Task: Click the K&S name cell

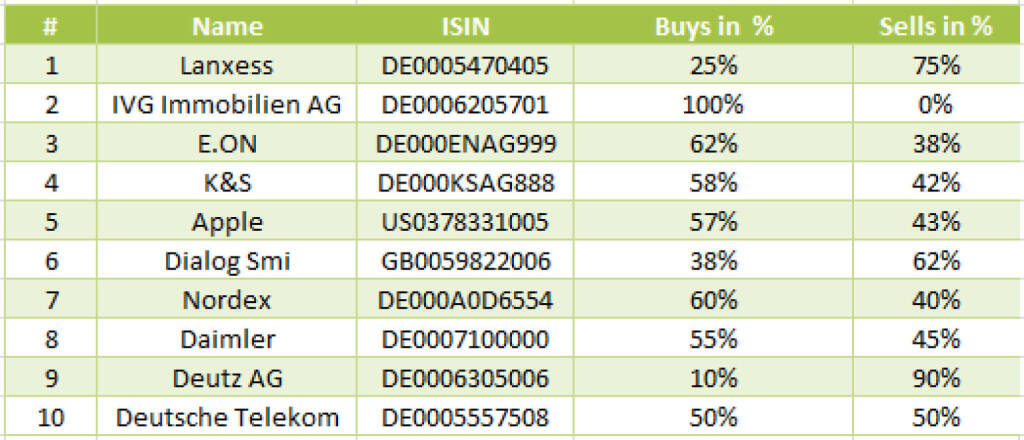Action: coord(227,183)
